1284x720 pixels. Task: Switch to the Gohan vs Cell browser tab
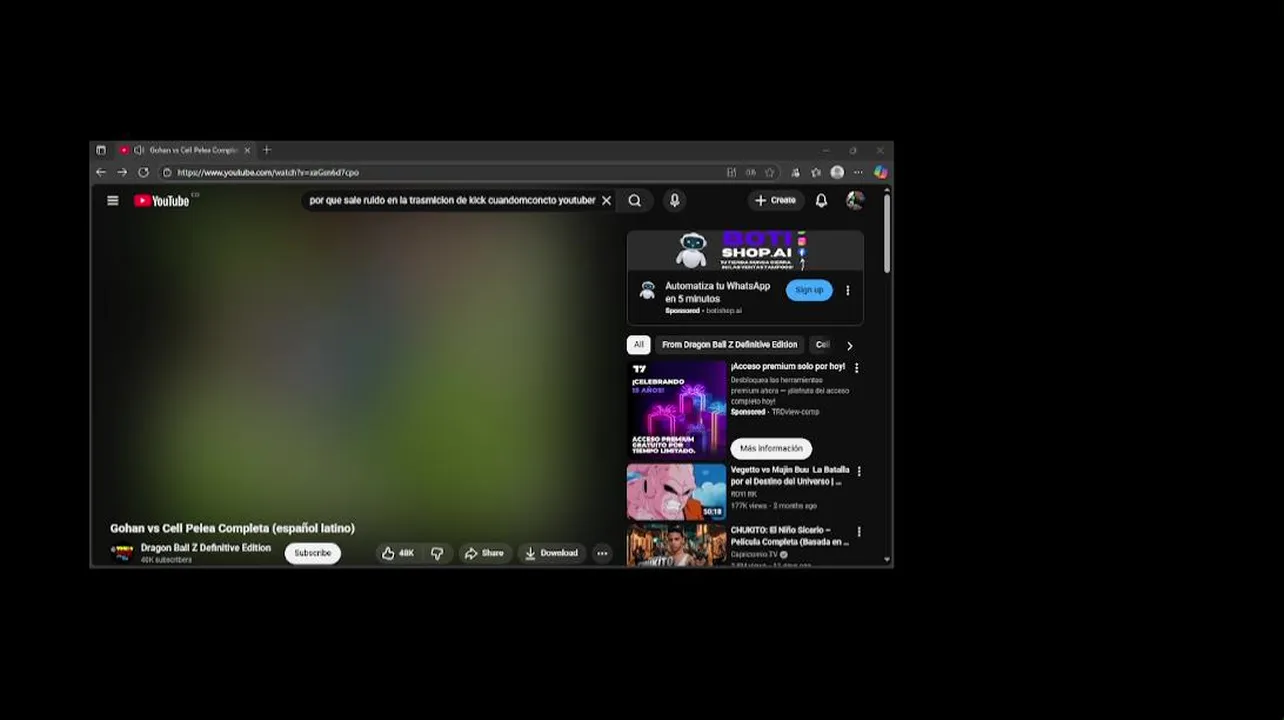(186, 150)
